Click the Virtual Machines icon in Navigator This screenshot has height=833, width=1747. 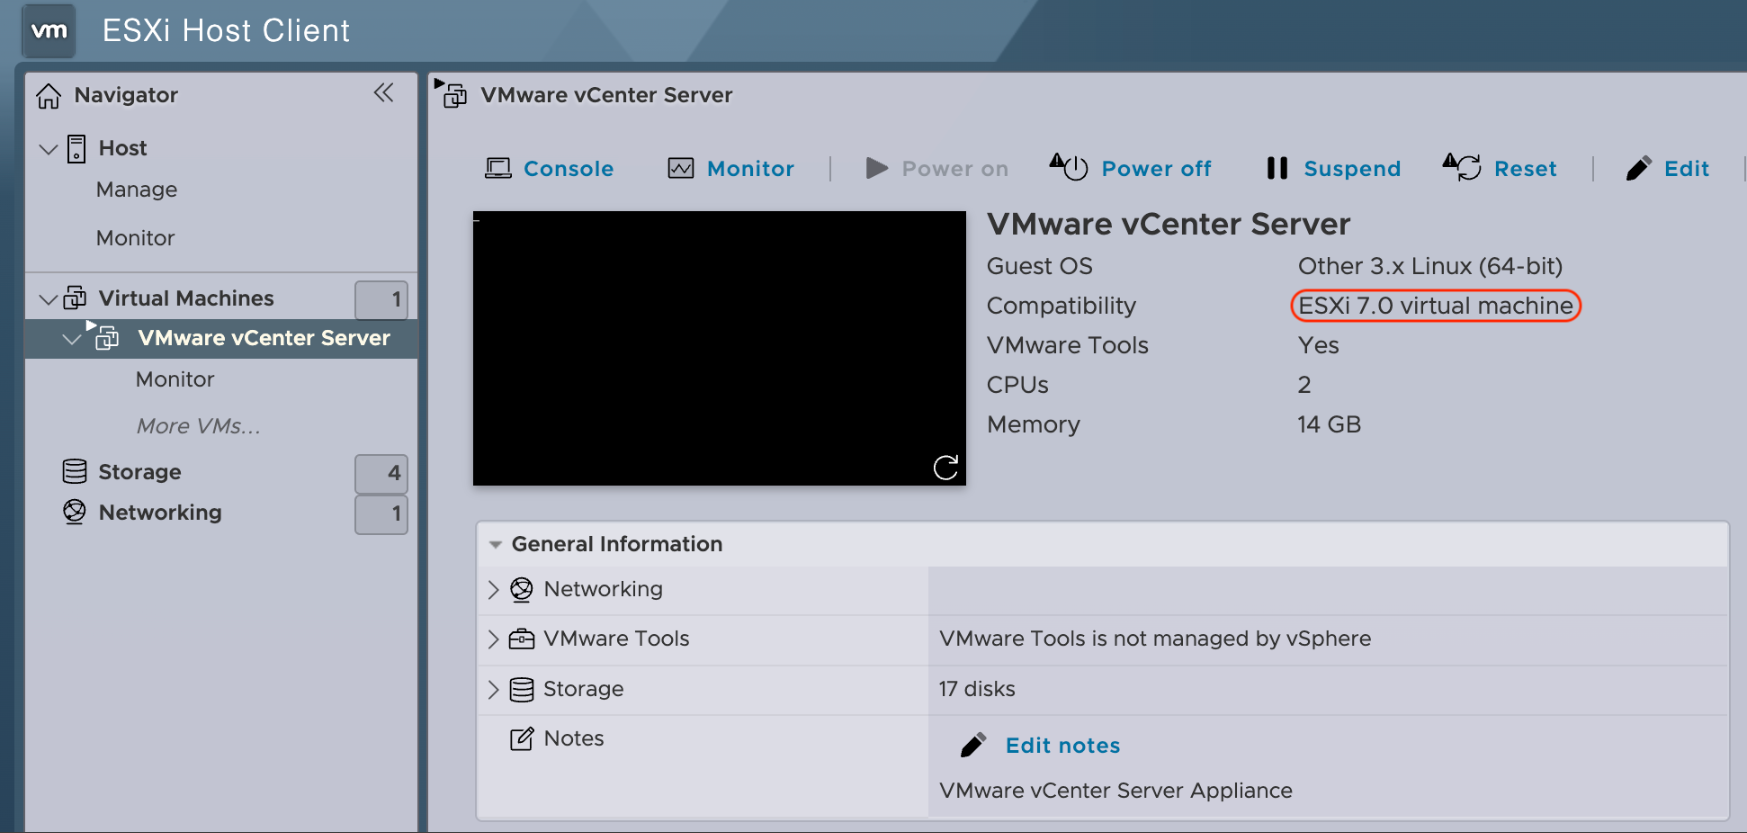pos(75,298)
